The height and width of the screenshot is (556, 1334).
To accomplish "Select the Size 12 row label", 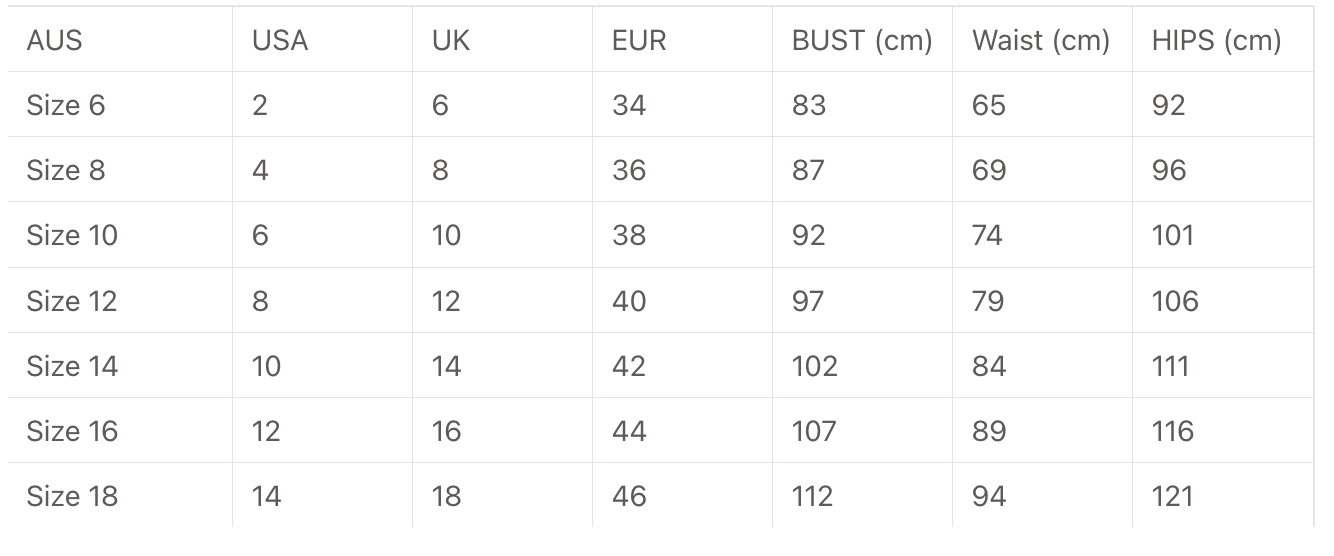I will tap(72, 301).
